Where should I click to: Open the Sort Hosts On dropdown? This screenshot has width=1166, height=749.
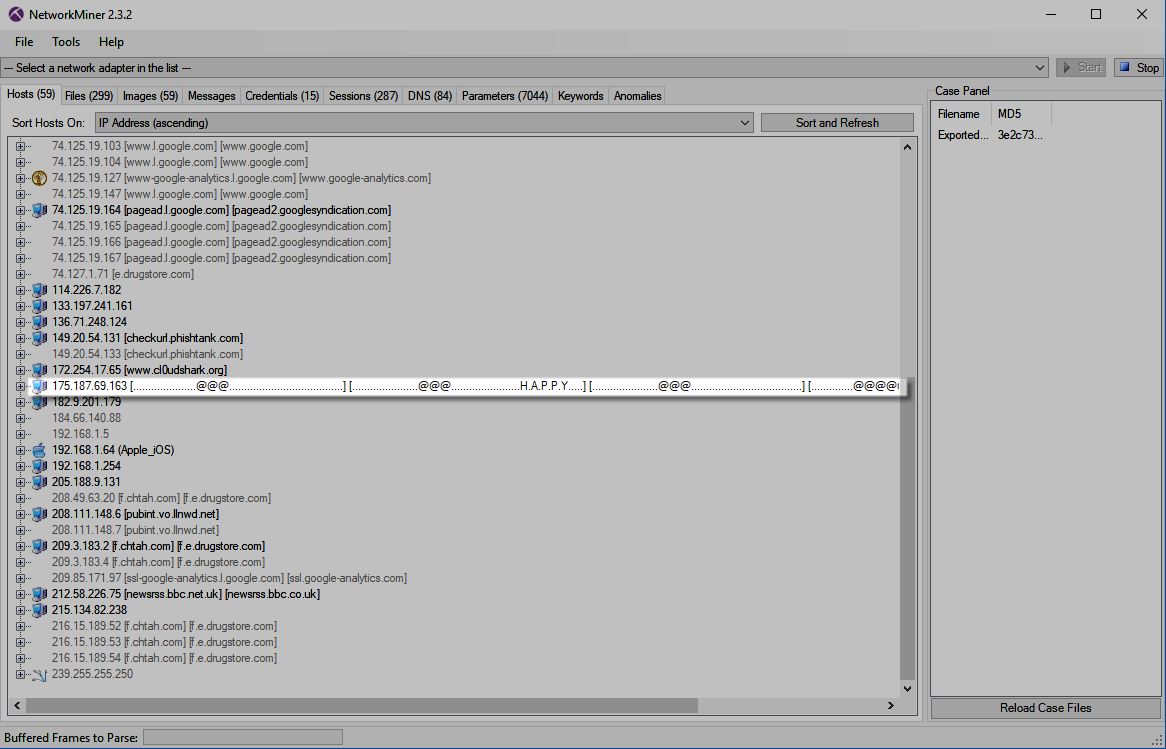(744, 123)
